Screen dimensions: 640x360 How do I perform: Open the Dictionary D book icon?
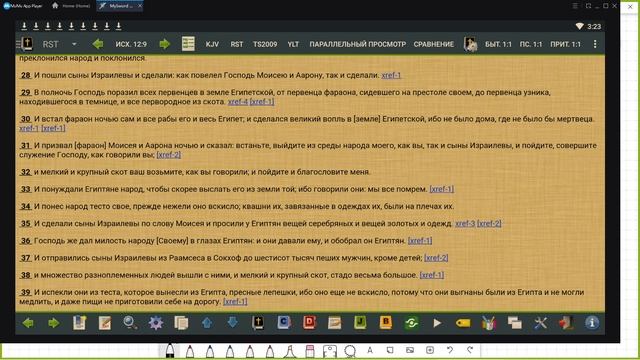(x=309, y=322)
